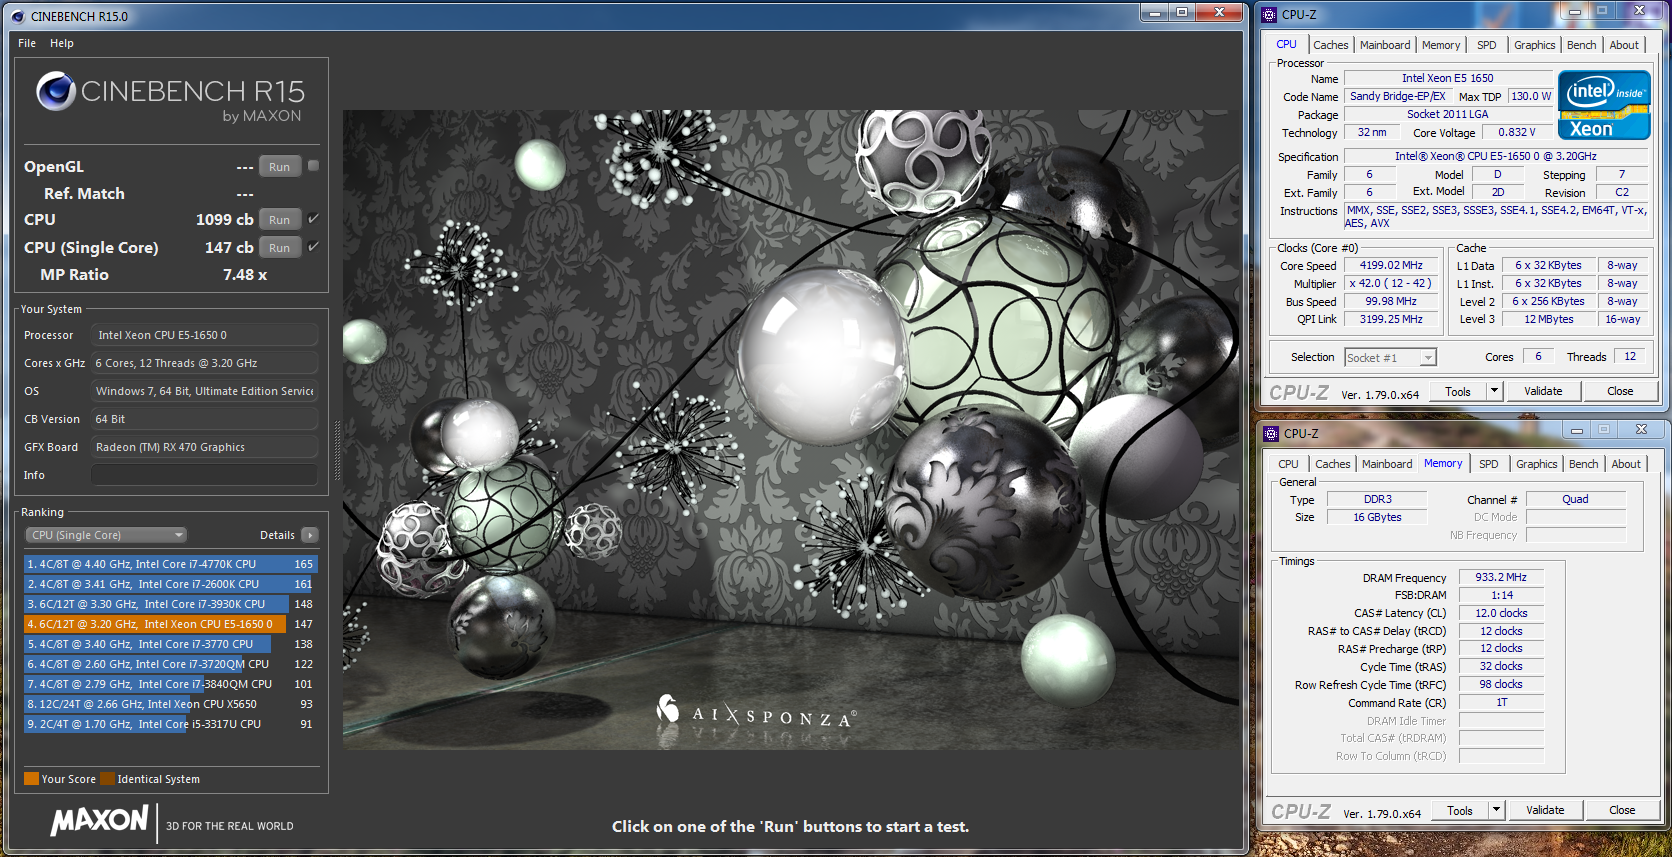
Task: Toggle the CPU test checkbox
Action: pos(313,219)
